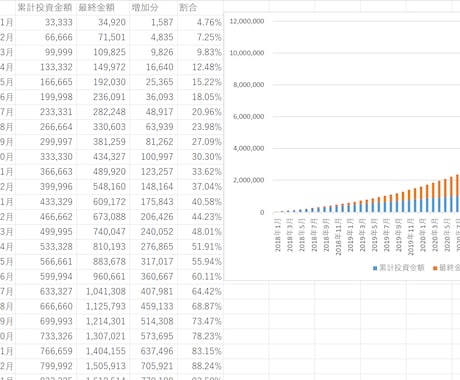Click the 37.04% cell
The height and width of the screenshot is (380, 460).
point(200,187)
